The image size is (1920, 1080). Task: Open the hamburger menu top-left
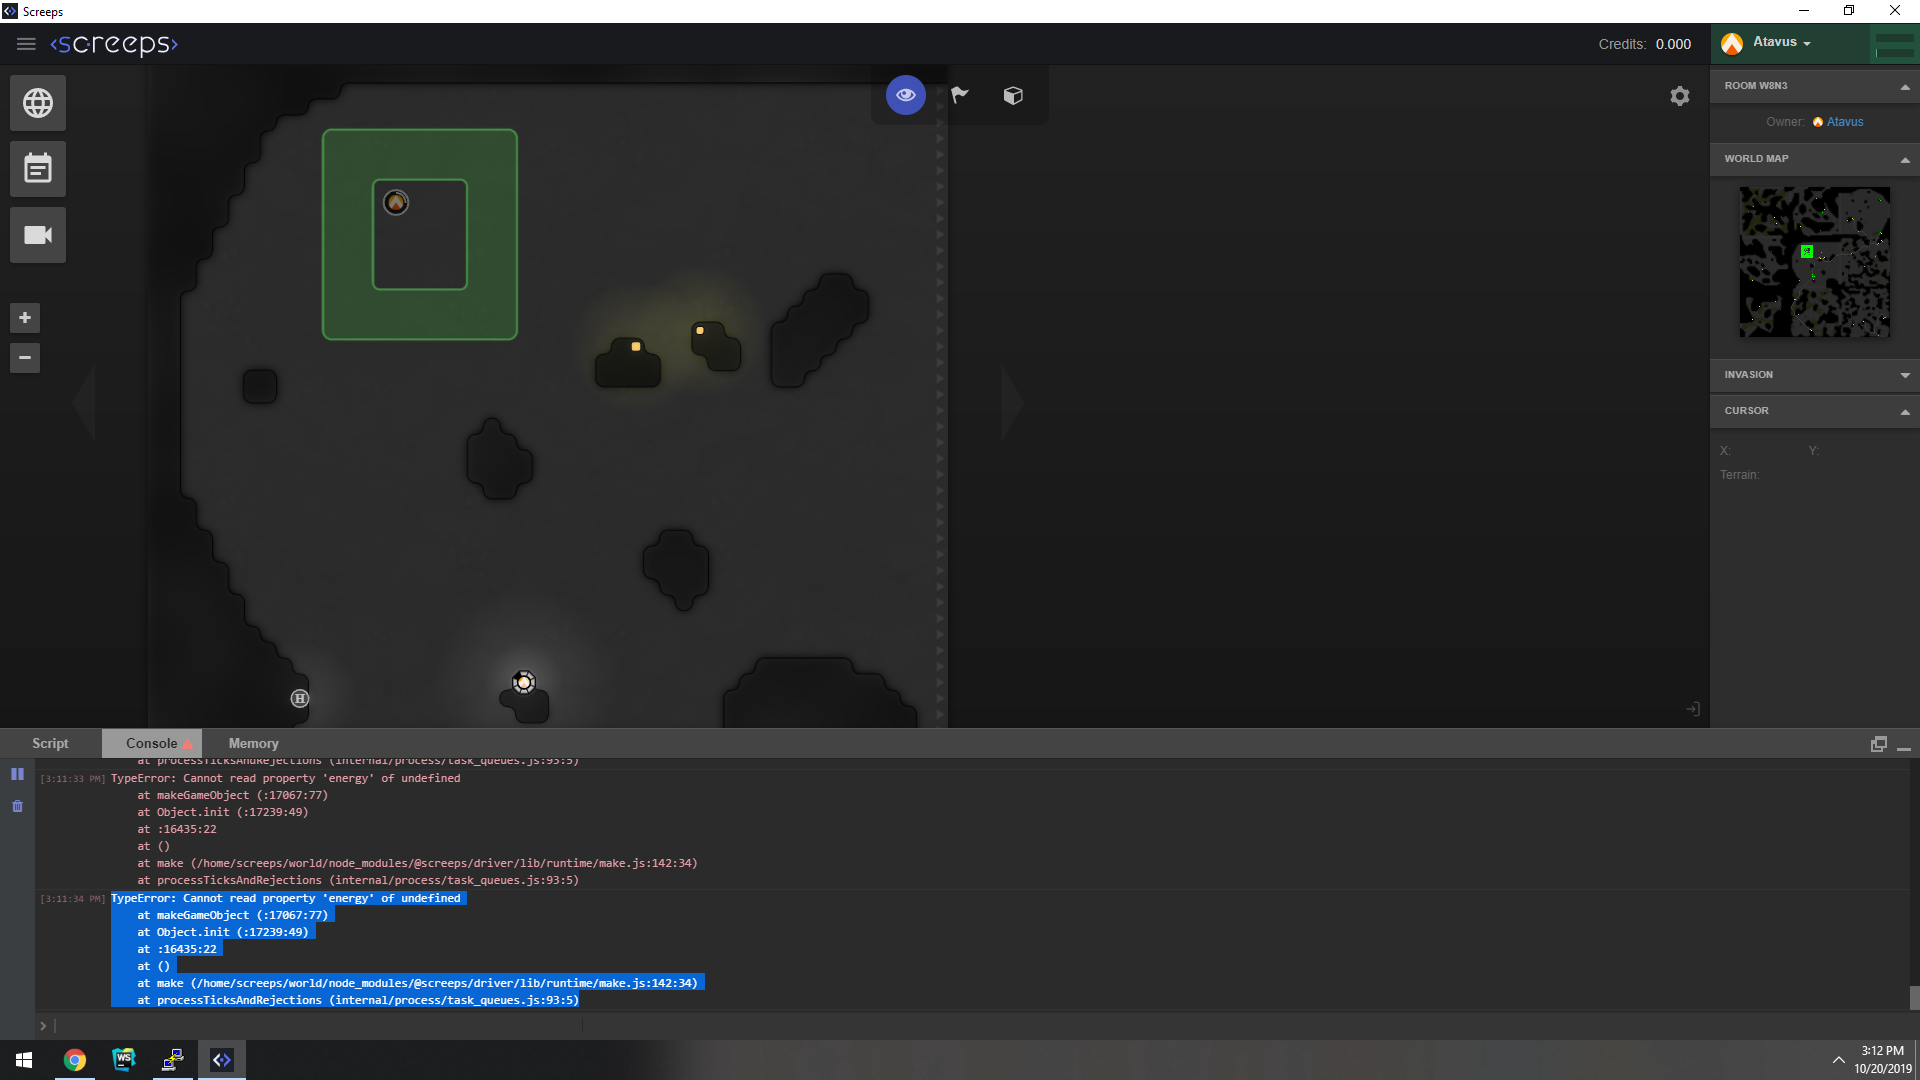(x=26, y=44)
